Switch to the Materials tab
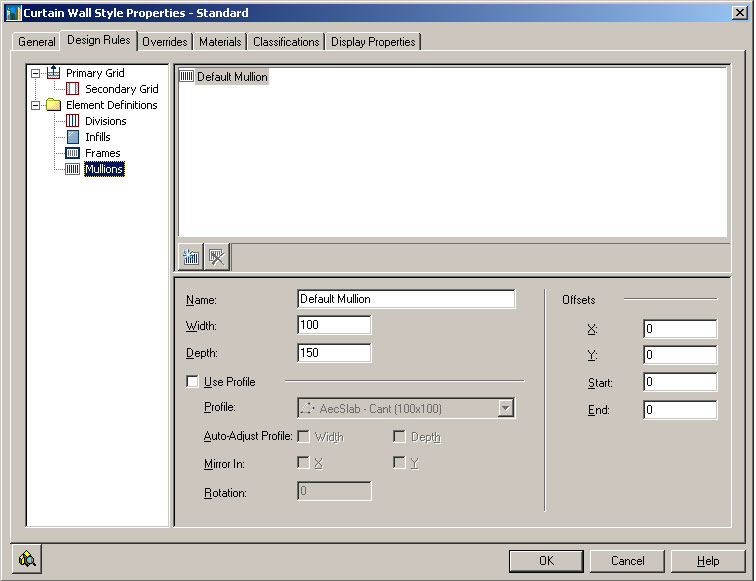Viewport: 756px width, 581px height. click(220, 42)
